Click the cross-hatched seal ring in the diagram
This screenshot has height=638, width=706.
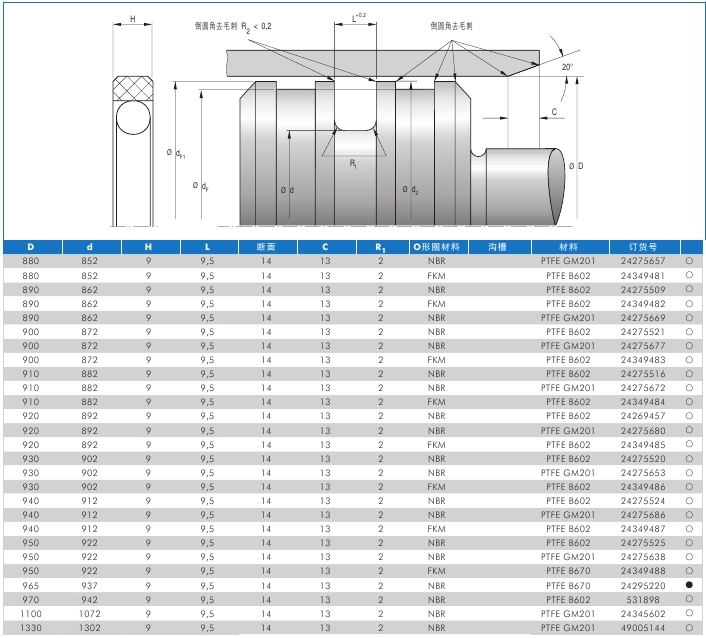pyautogui.click(x=133, y=88)
